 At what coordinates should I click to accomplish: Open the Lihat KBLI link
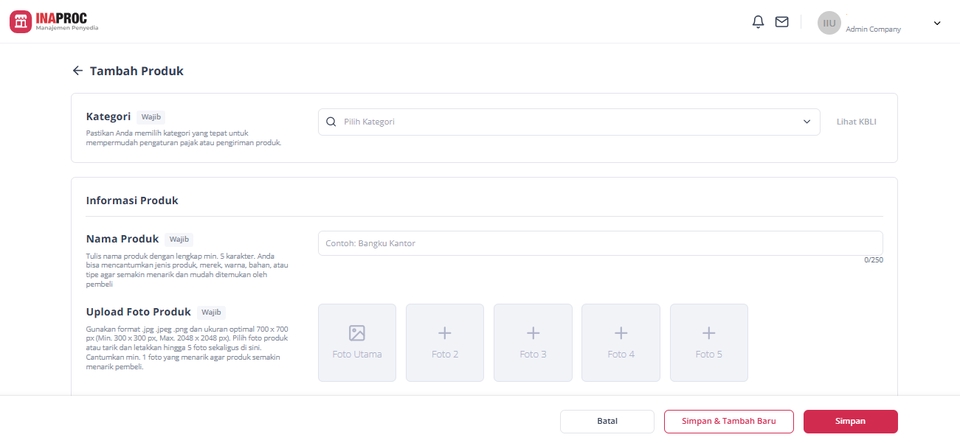[x=856, y=122]
